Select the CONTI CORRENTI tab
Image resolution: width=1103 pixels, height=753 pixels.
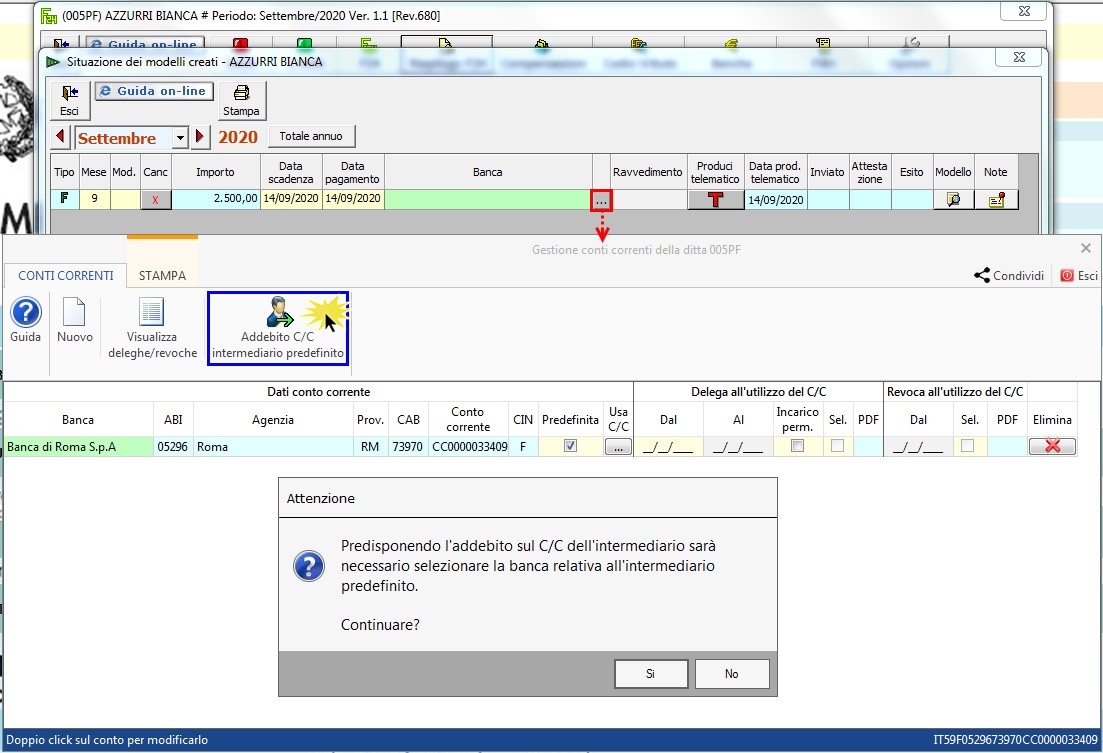(65, 275)
